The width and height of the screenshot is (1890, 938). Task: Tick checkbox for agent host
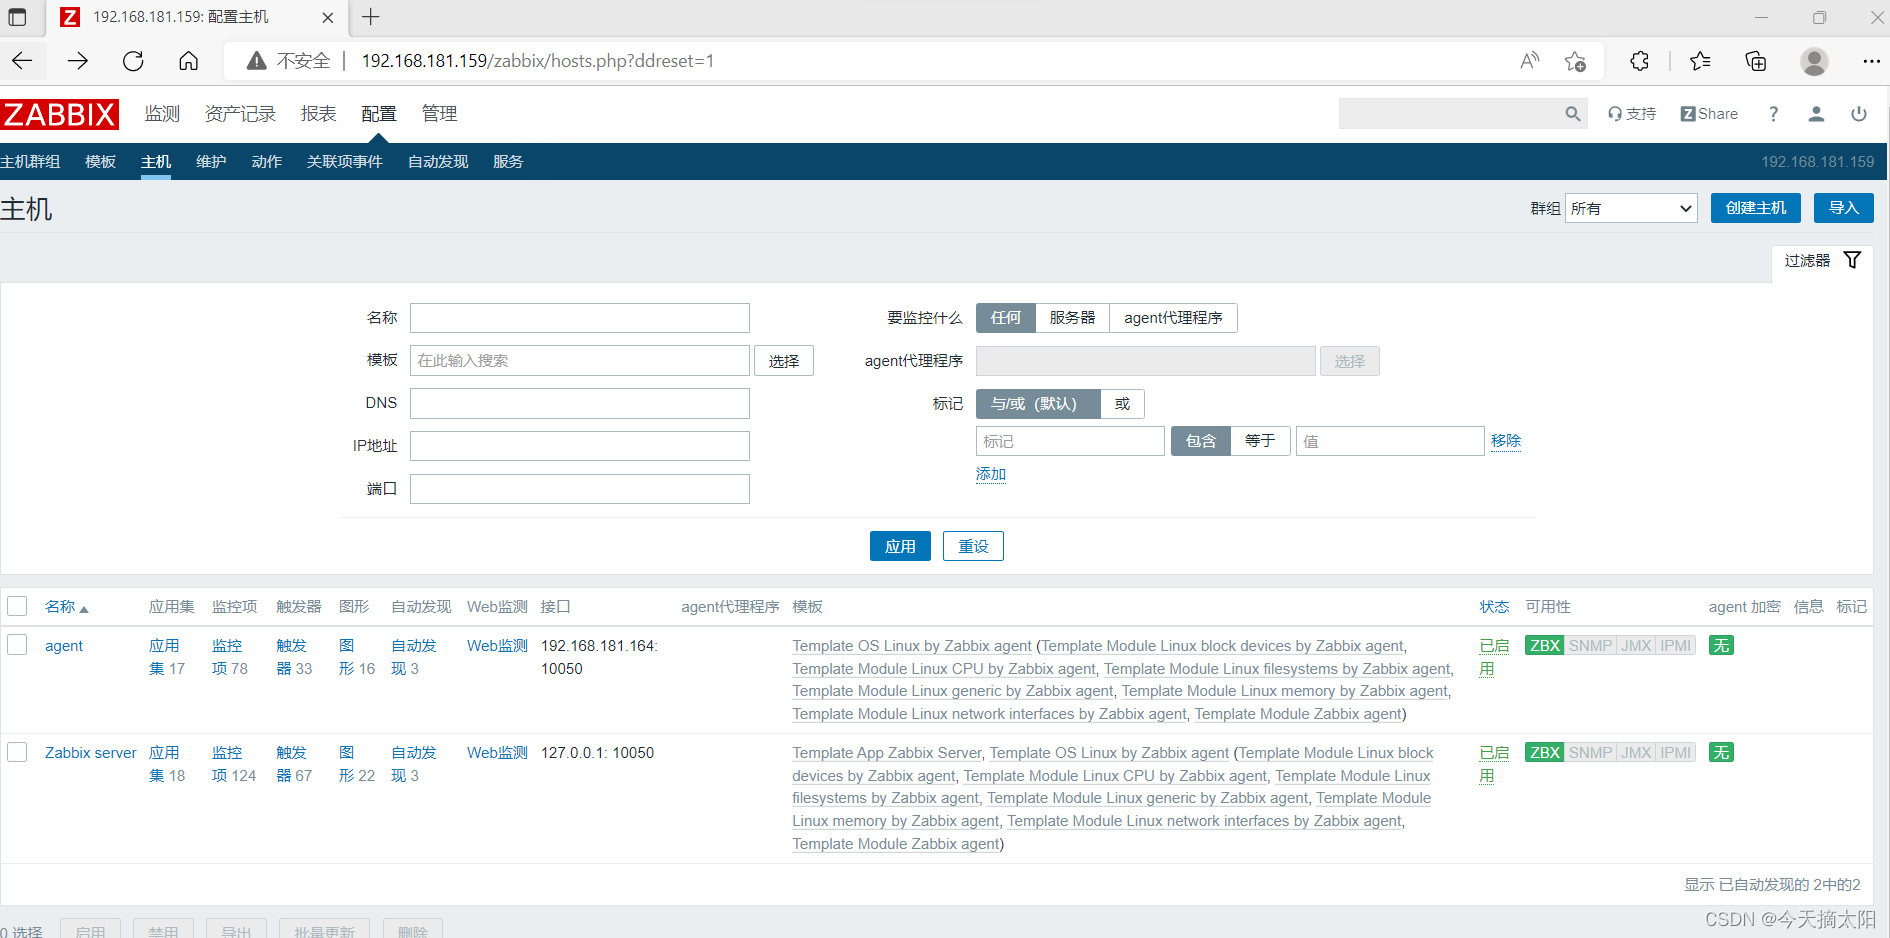[x=17, y=645]
